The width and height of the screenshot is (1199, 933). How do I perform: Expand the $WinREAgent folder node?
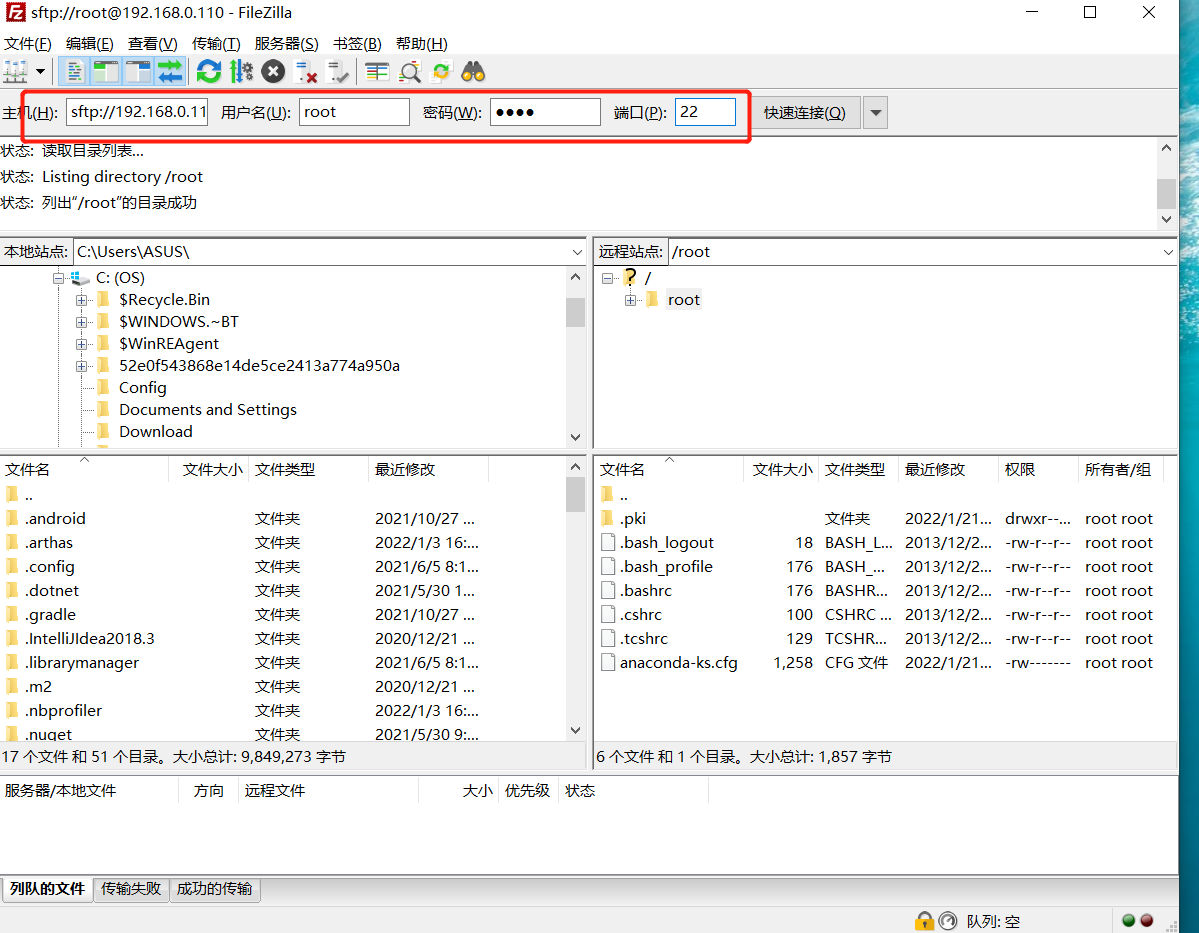(82, 344)
